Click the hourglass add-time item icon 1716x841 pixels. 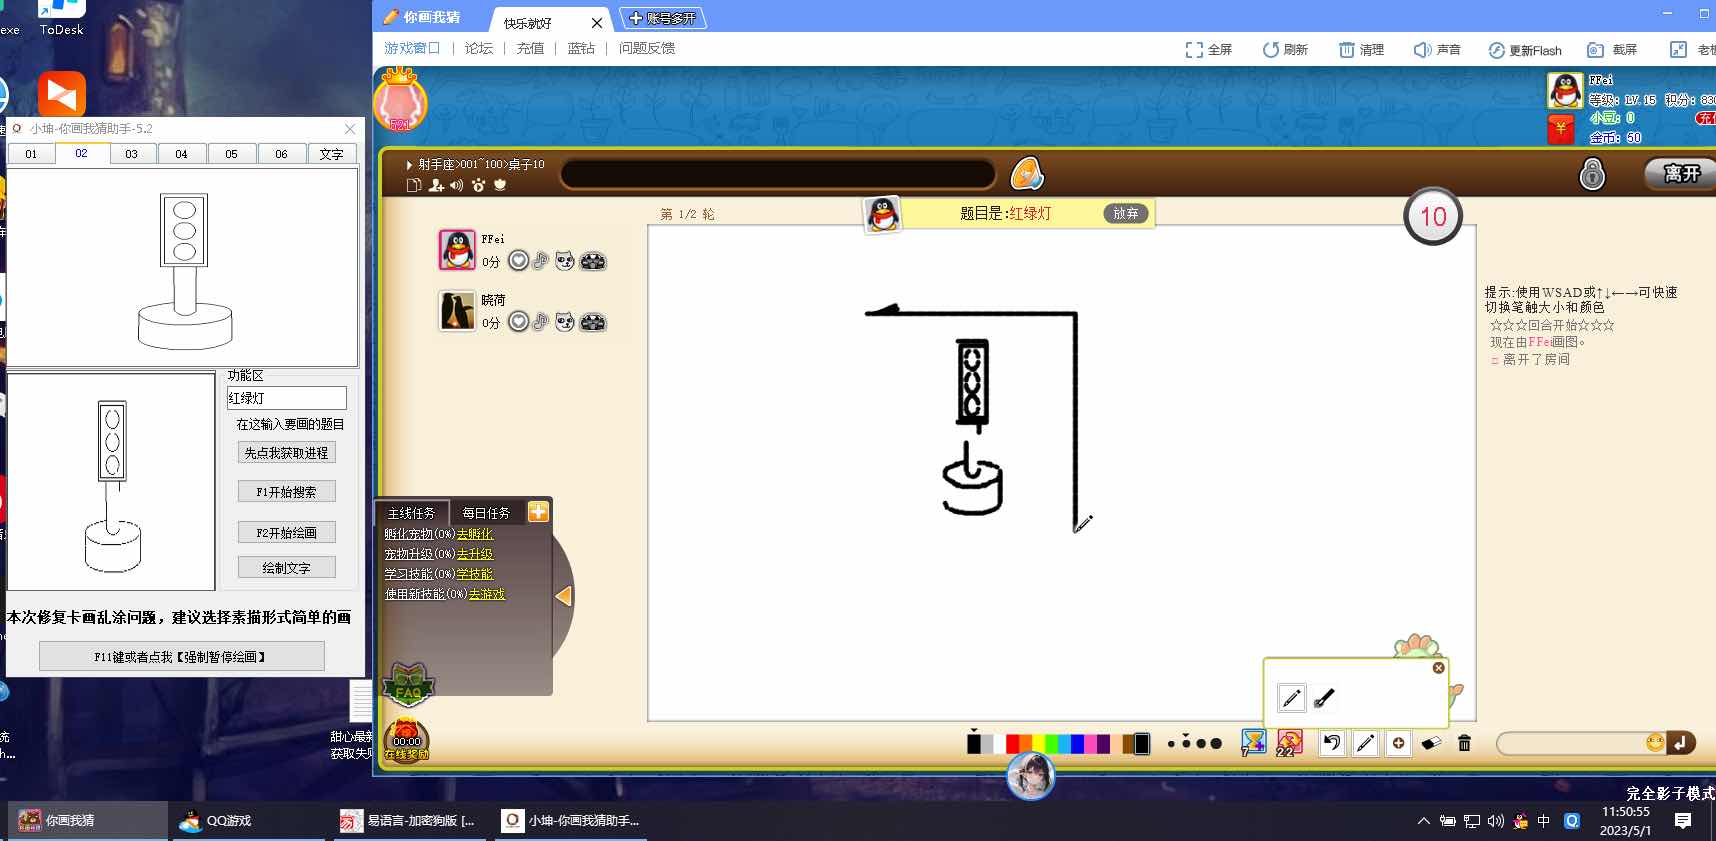tap(1253, 742)
